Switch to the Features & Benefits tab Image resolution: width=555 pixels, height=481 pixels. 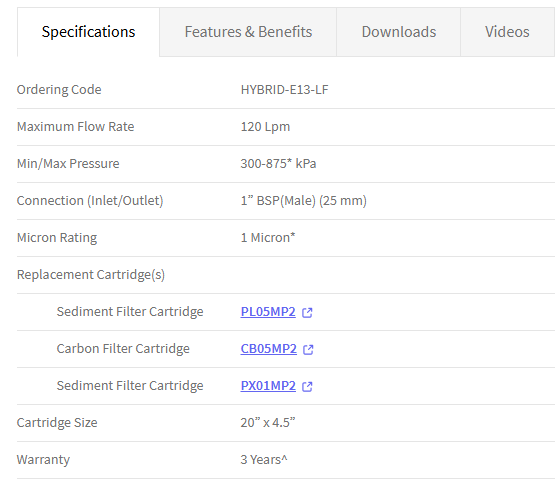pyautogui.click(x=248, y=32)
